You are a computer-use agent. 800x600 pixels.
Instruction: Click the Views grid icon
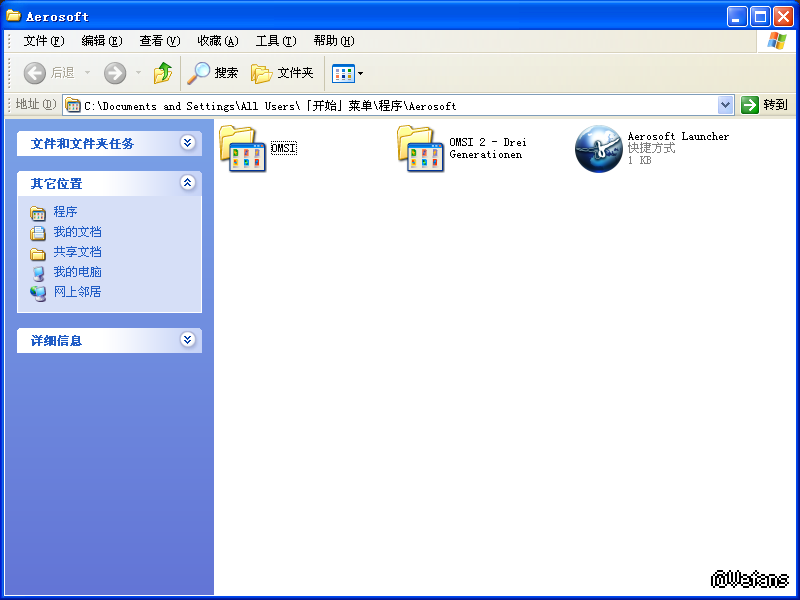pyautogui.click(x=343, y=73)
